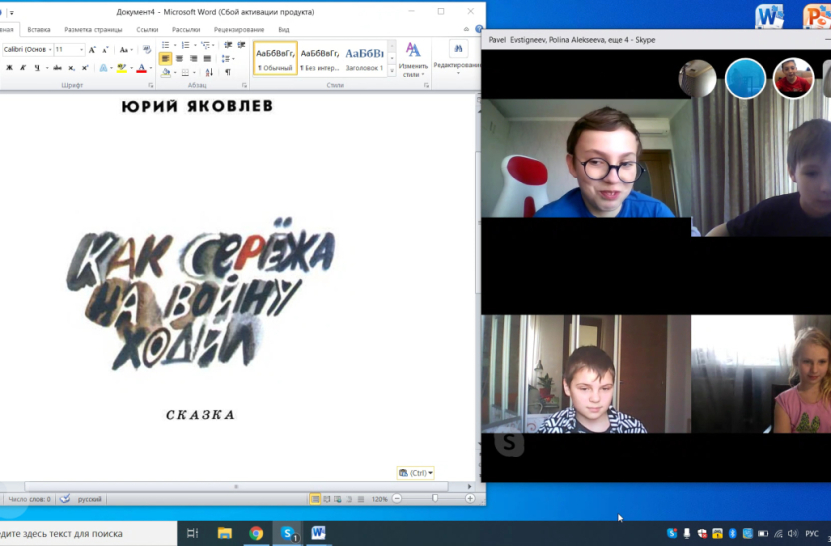Click Shading paint bucket icon
The height and width of the screenshot is (546, 831).
click(x=166, y=72)
